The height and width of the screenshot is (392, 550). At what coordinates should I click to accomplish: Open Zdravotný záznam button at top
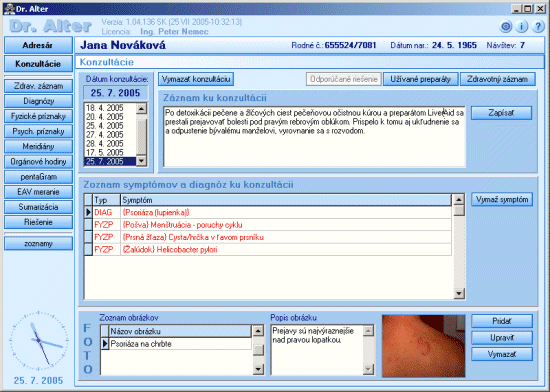pos(497,79)
